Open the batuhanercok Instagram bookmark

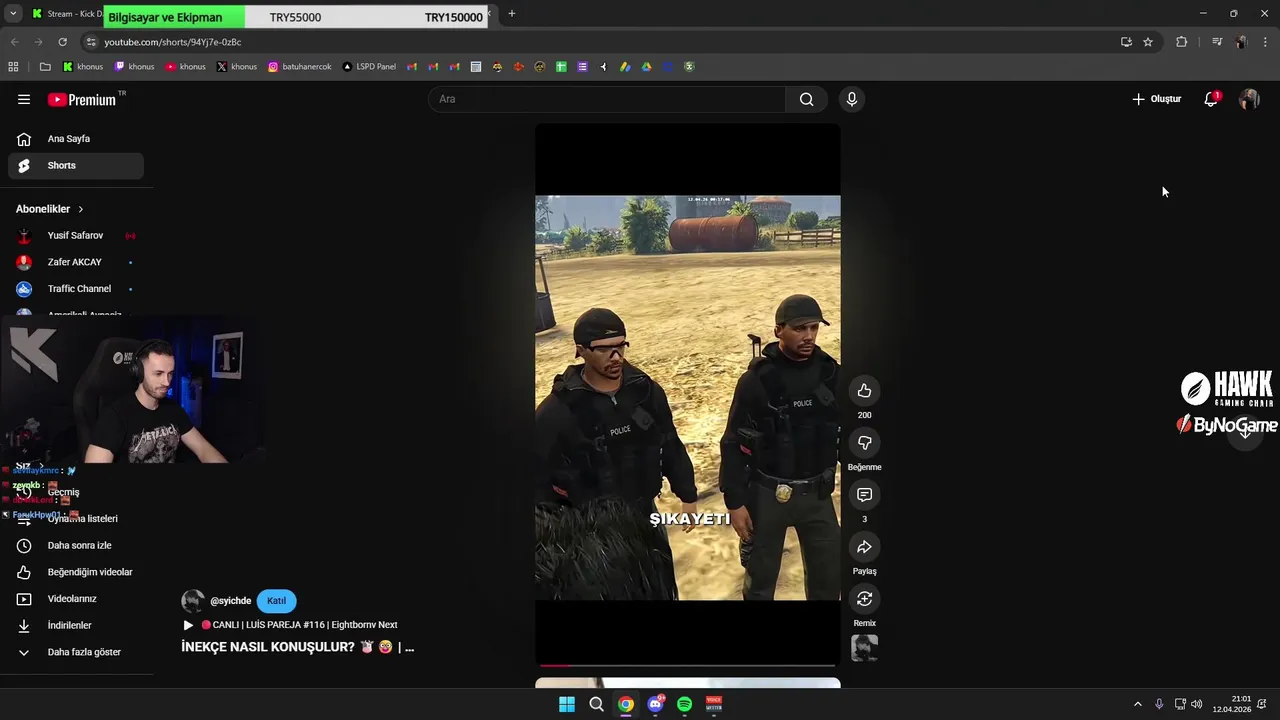point(299,67)
